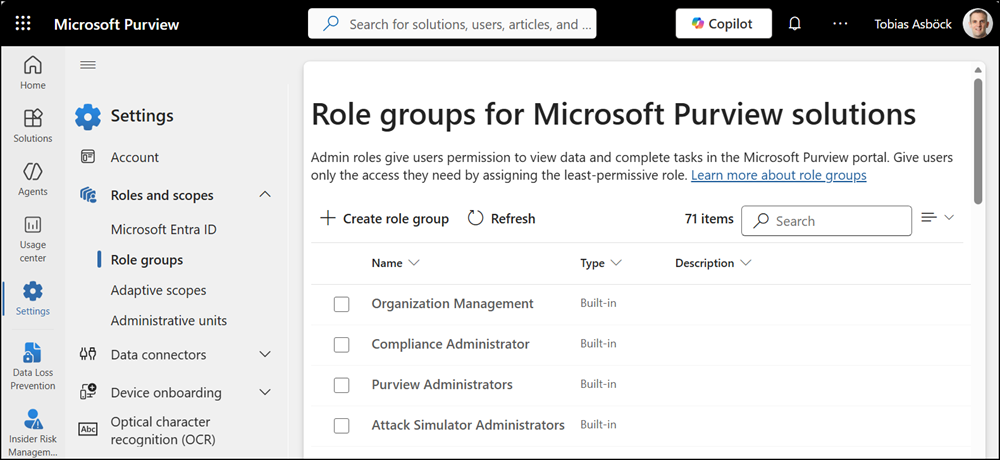This screenshot has width=1000, height=460.
Task: Click the Account icon in settings menu
Action: point(88,157)
